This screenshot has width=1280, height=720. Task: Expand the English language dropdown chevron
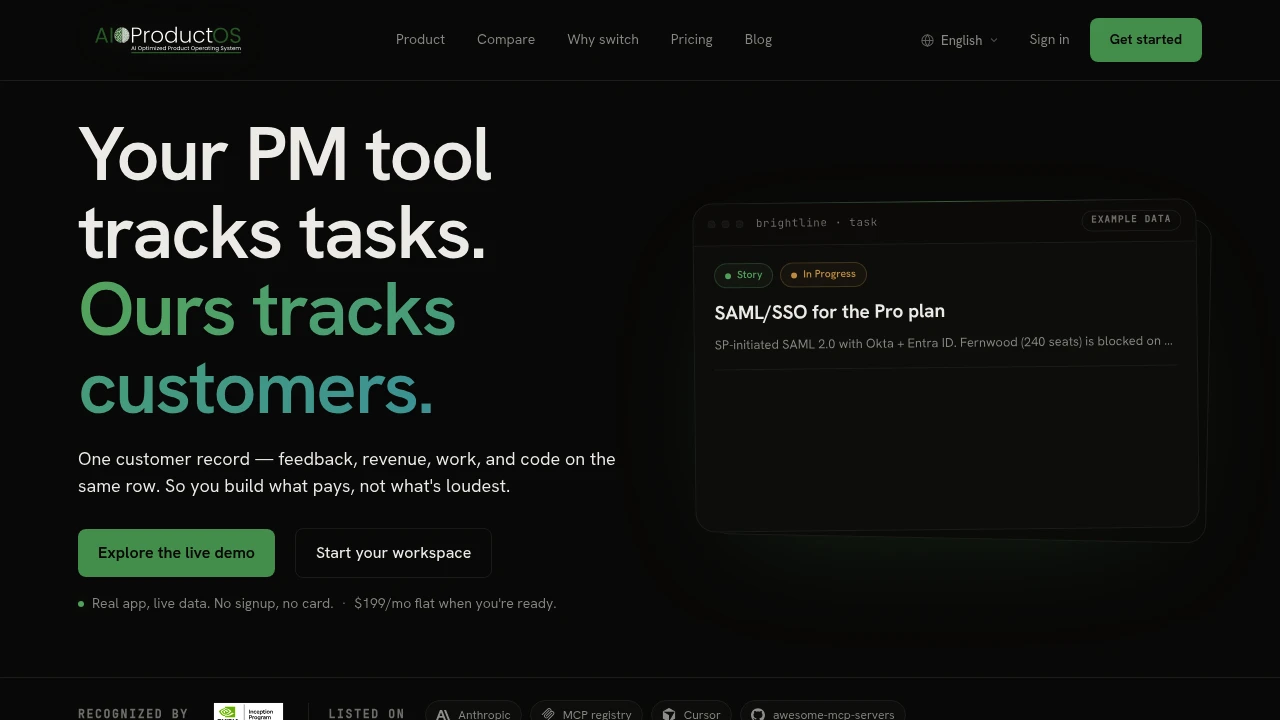[x=994, y=40]
